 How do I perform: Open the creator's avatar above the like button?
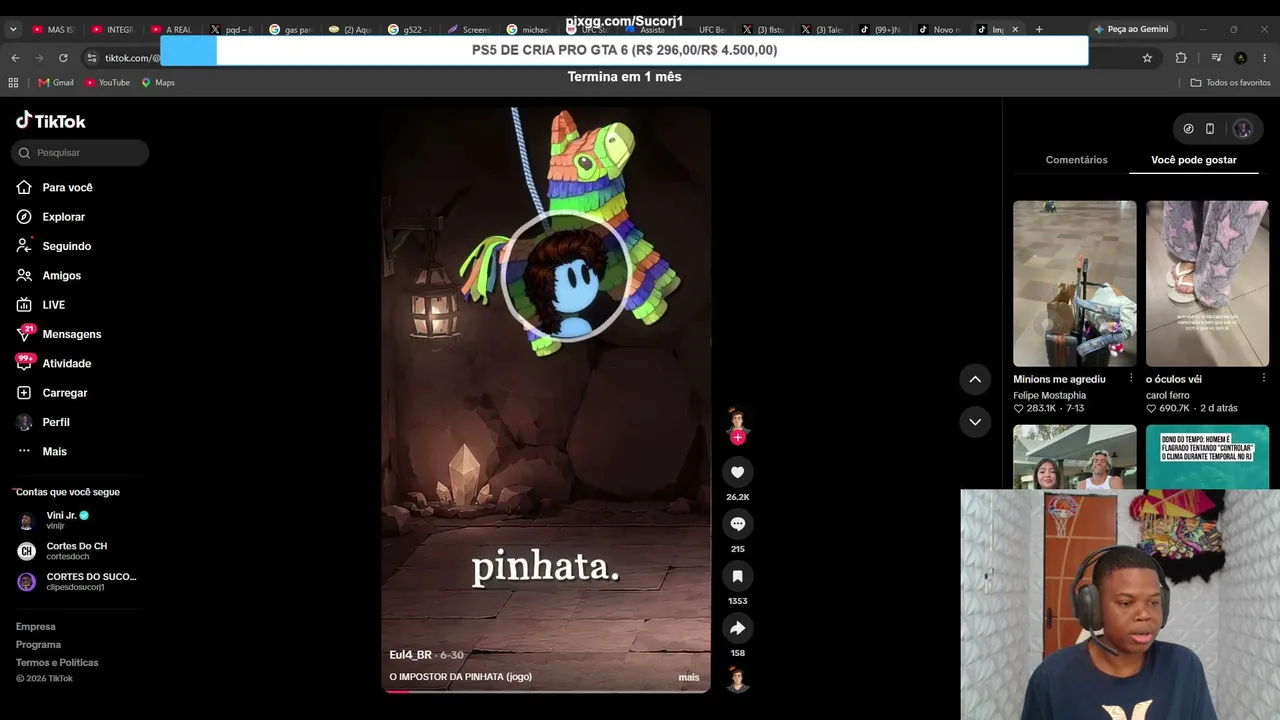coord(738,420)
